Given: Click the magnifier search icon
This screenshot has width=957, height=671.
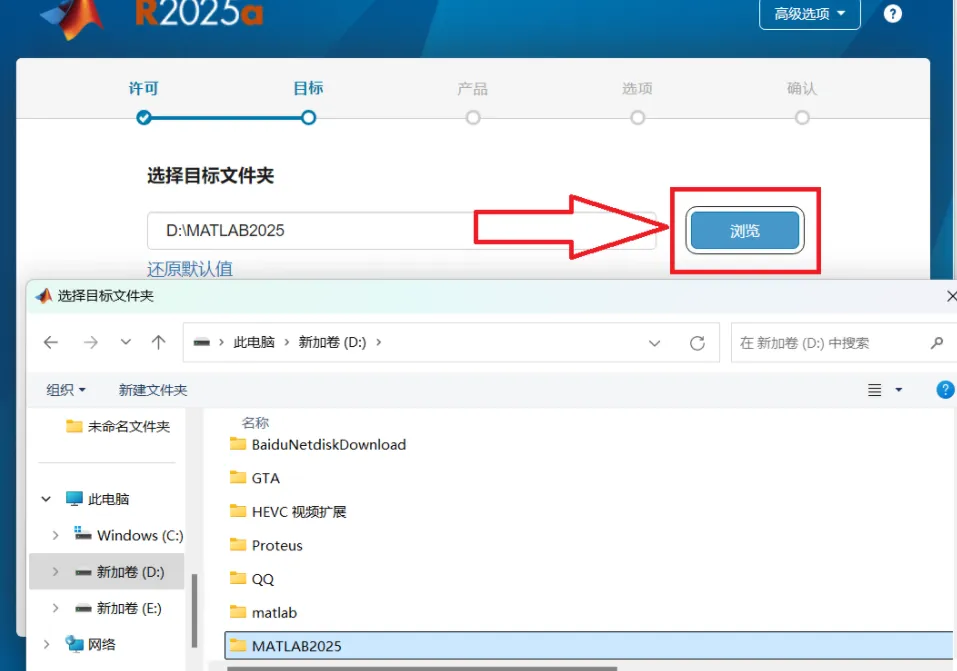Looking at the screenshot, I should 937,343.
